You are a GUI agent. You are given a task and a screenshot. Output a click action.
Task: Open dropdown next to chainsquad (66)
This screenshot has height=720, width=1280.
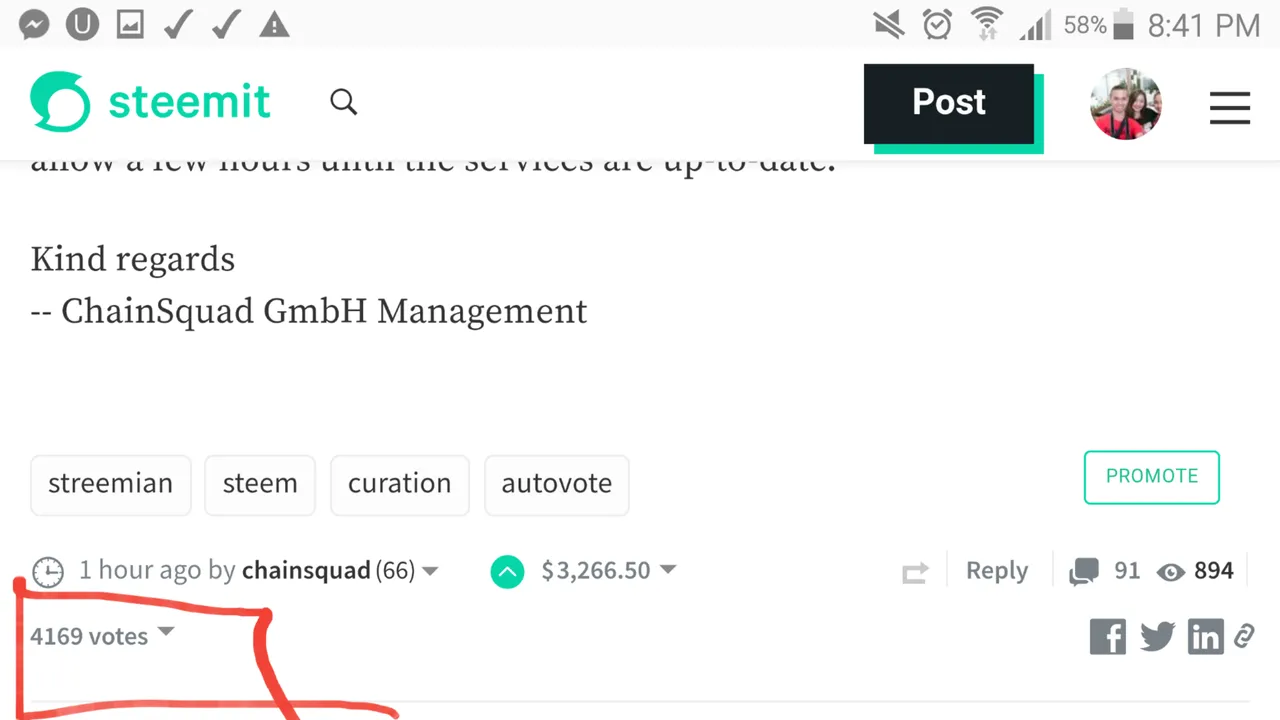pyautogui.click(x=430, y=571)
